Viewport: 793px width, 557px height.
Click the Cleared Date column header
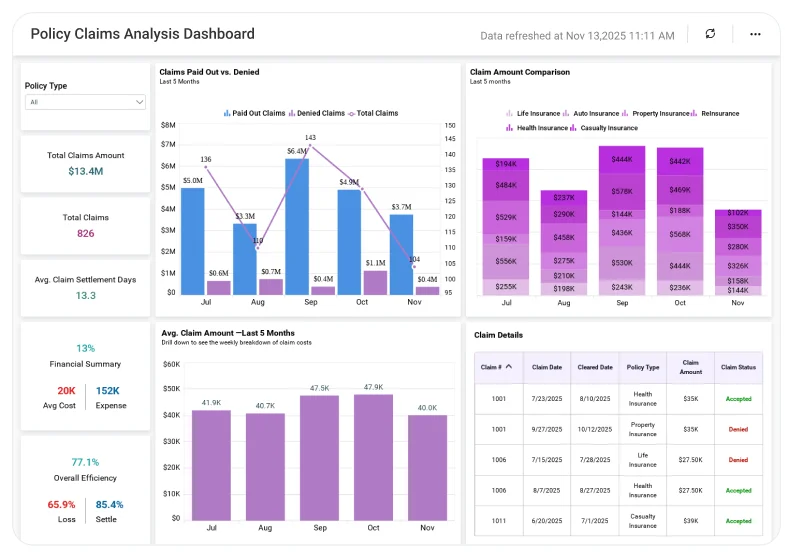click(x=595, y=367)
